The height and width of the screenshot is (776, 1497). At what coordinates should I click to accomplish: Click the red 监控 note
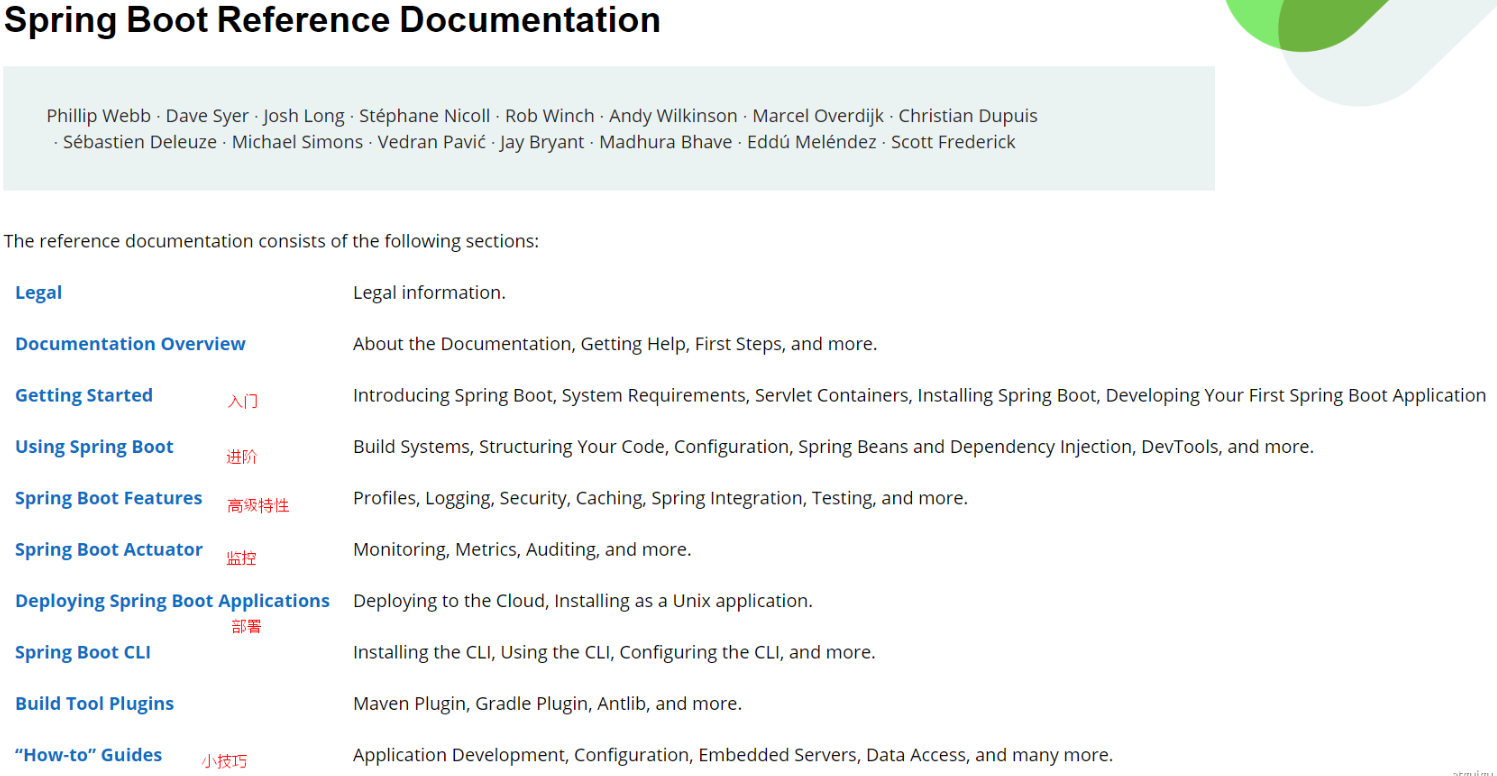point(242,558)
